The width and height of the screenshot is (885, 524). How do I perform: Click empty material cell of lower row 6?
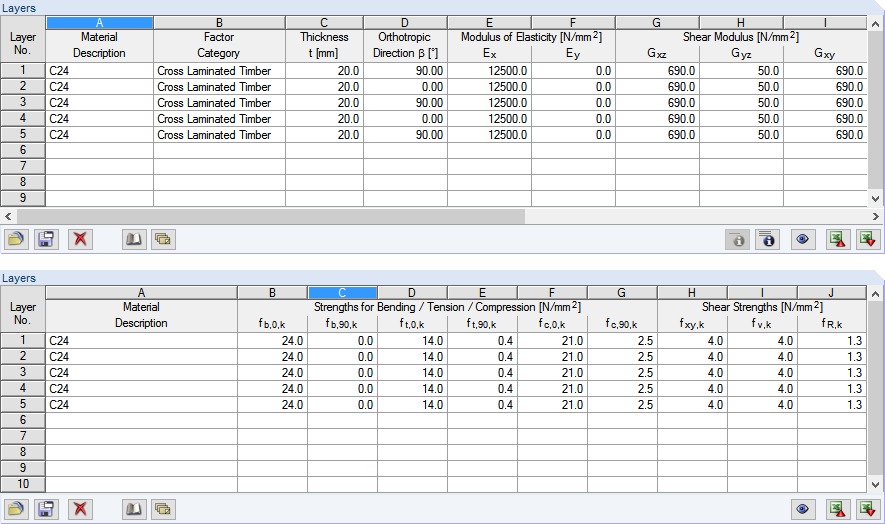(141, 420)
